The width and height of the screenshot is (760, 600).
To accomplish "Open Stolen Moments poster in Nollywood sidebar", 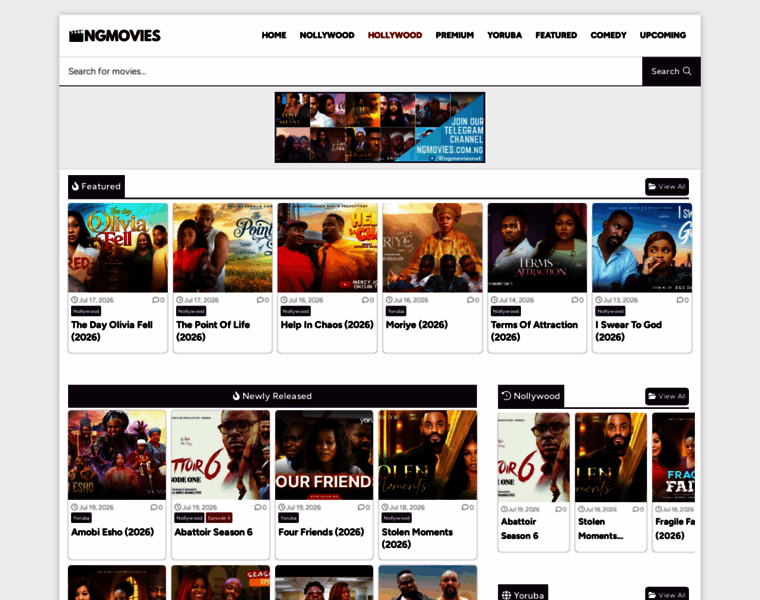I will [x=611, y=458].
